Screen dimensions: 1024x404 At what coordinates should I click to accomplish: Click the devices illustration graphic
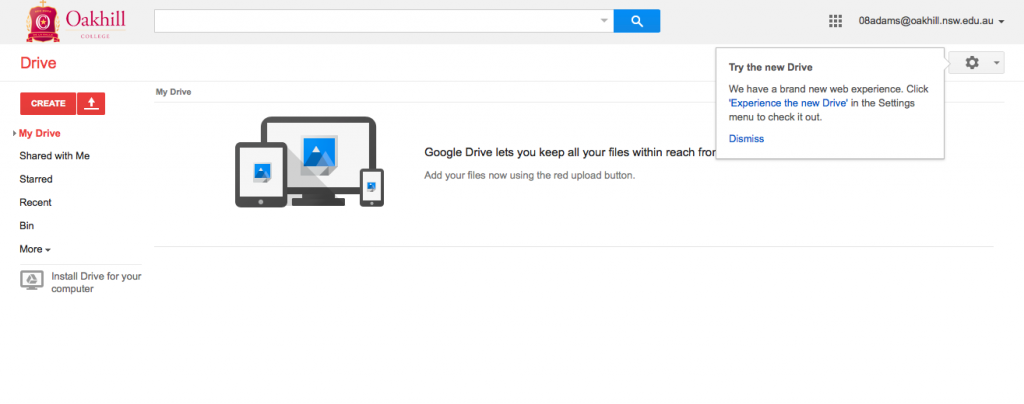coord(310,162)
